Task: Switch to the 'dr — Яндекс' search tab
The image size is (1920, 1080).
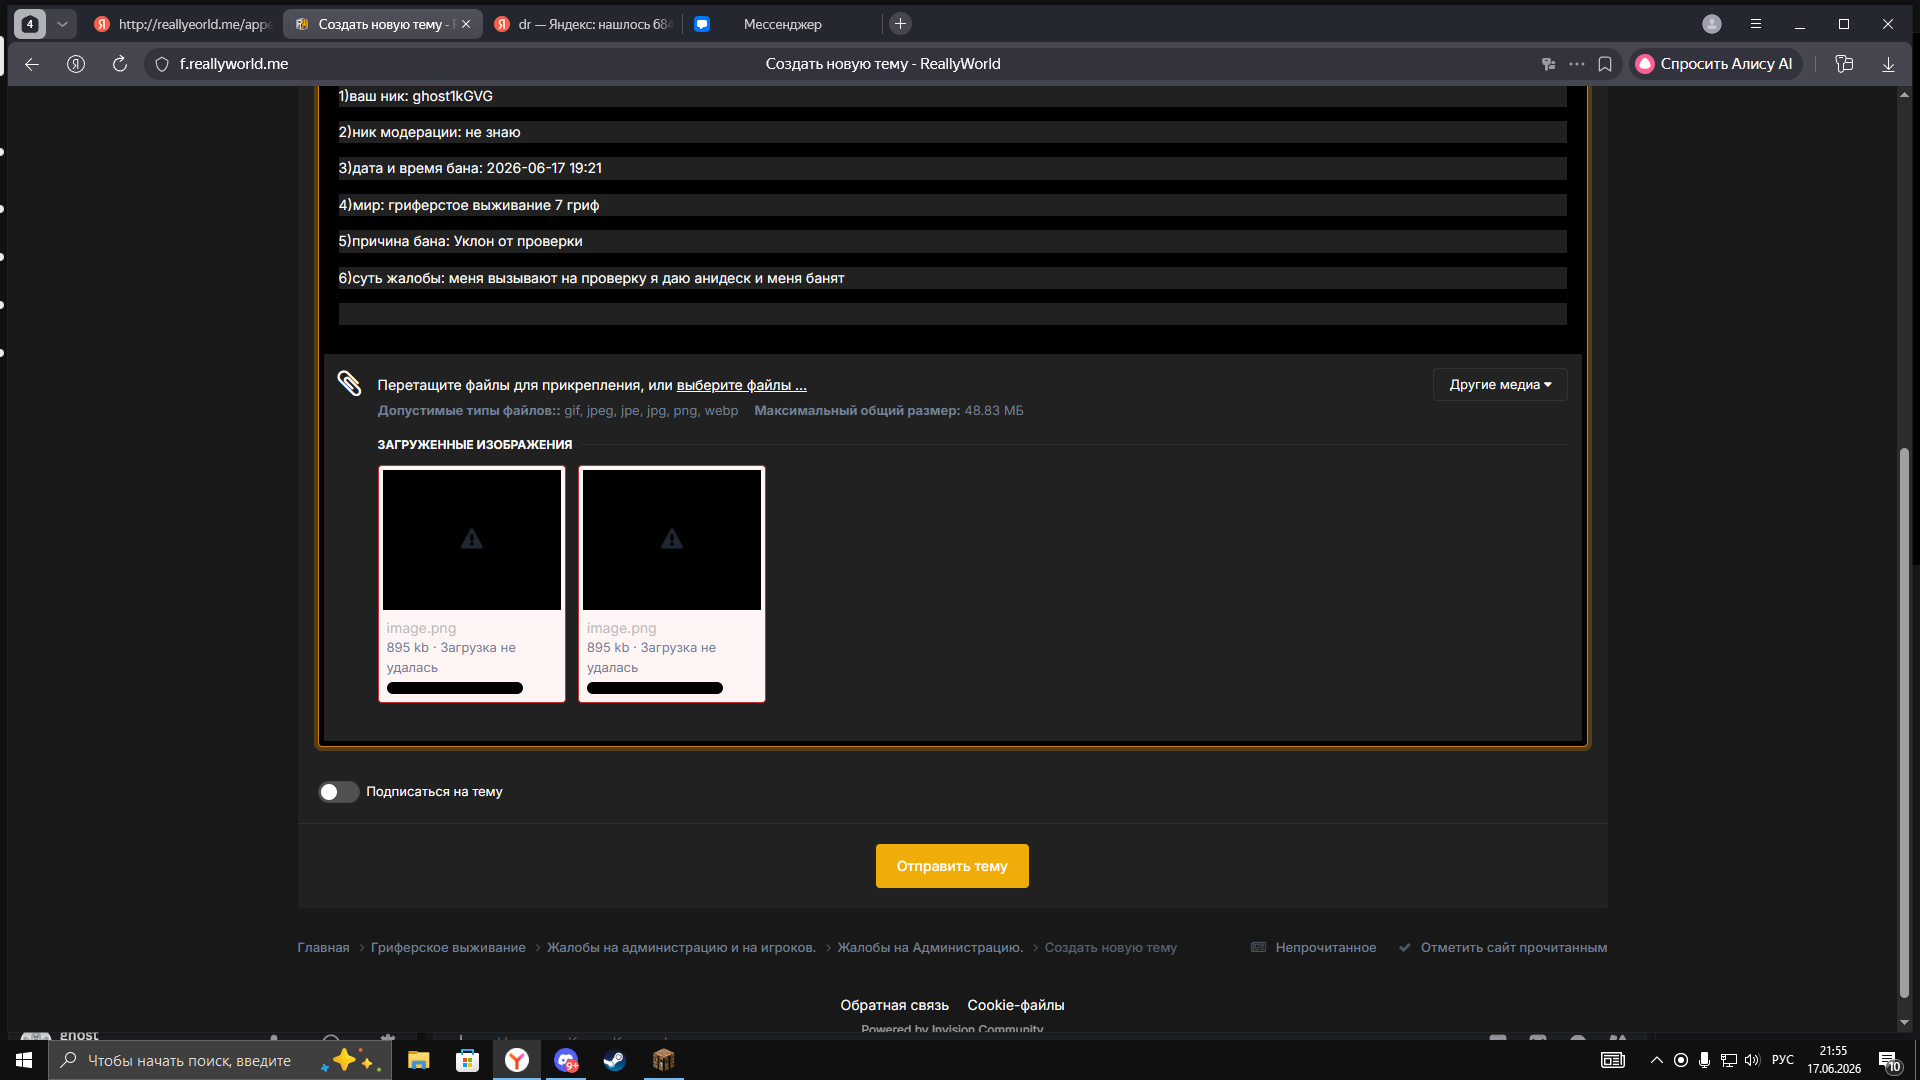Action: pyautogui.click(x=583, y=24)
